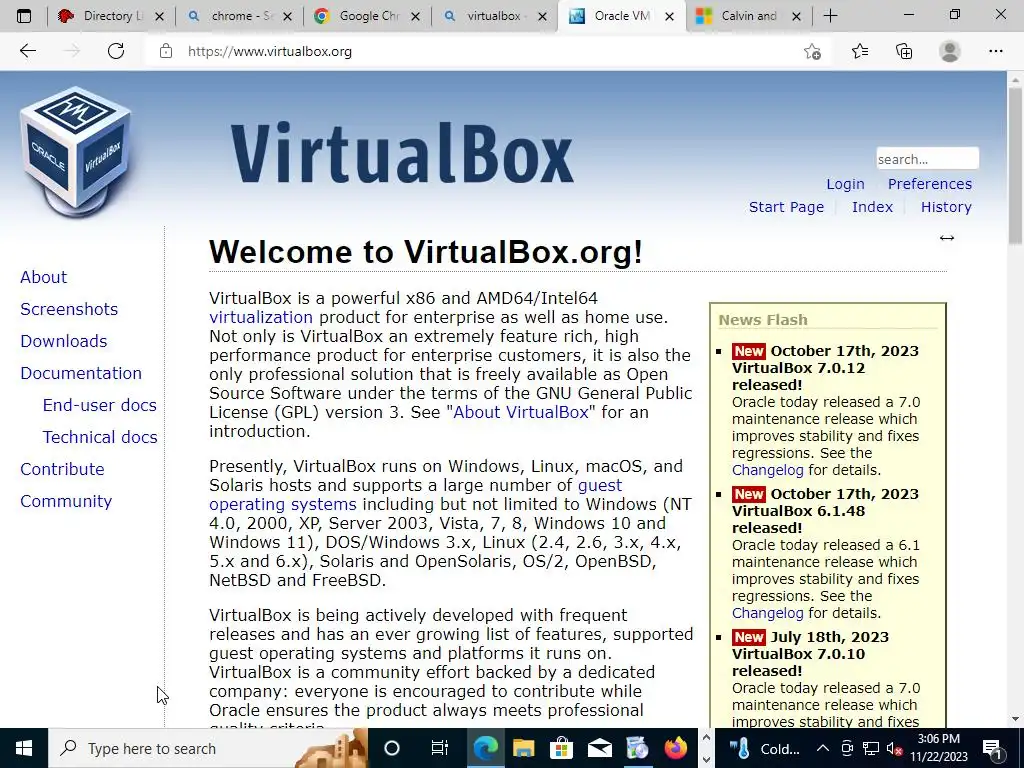Open the Favorites list icon
The height and width of the screenshot is (768, 1024).
pyautogui.click(x=860, y=51)
